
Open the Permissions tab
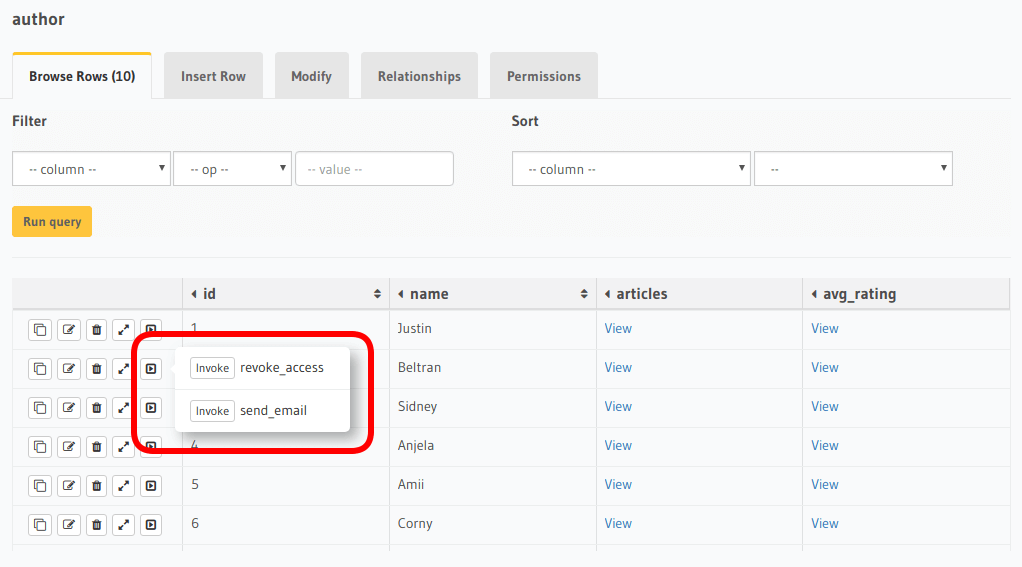[543, 76]
